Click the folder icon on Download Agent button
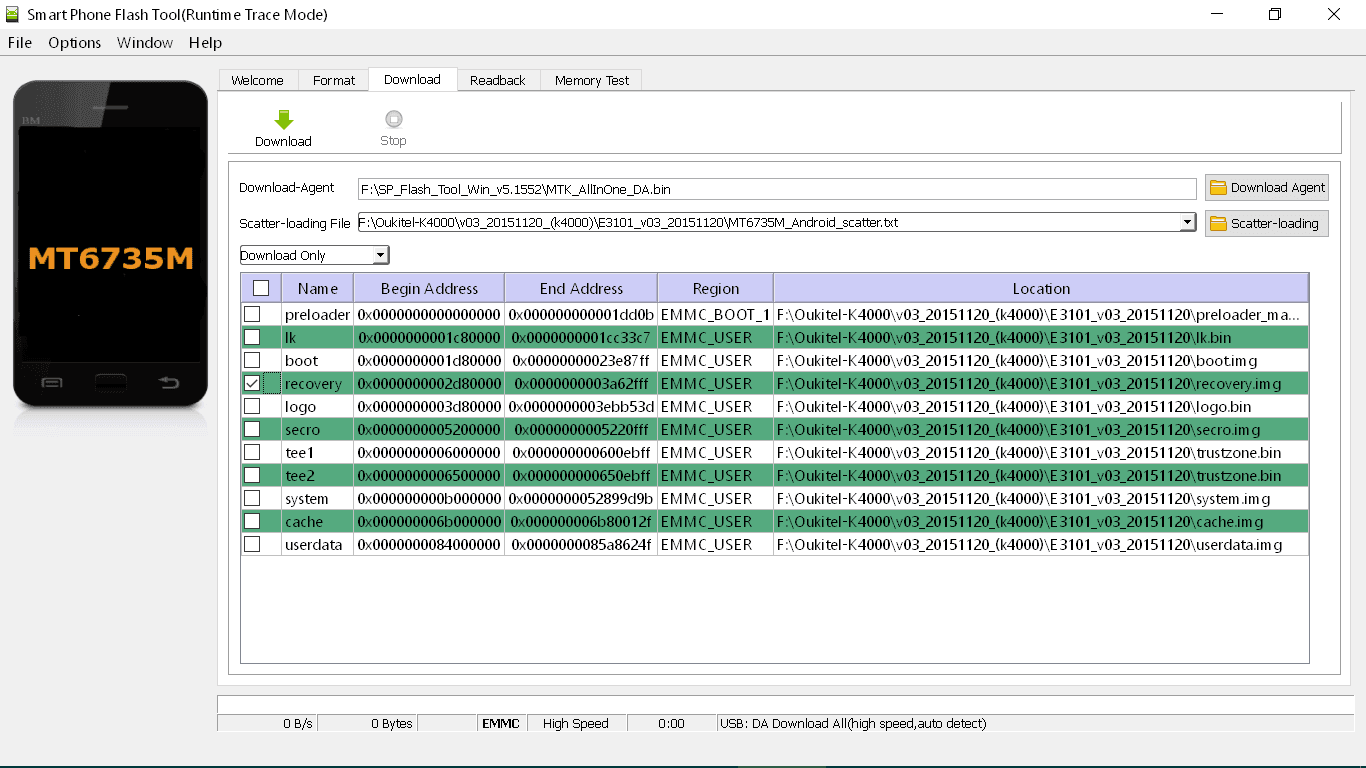The height and width of the screenshot is (768, 1366). coord(1218,187)
